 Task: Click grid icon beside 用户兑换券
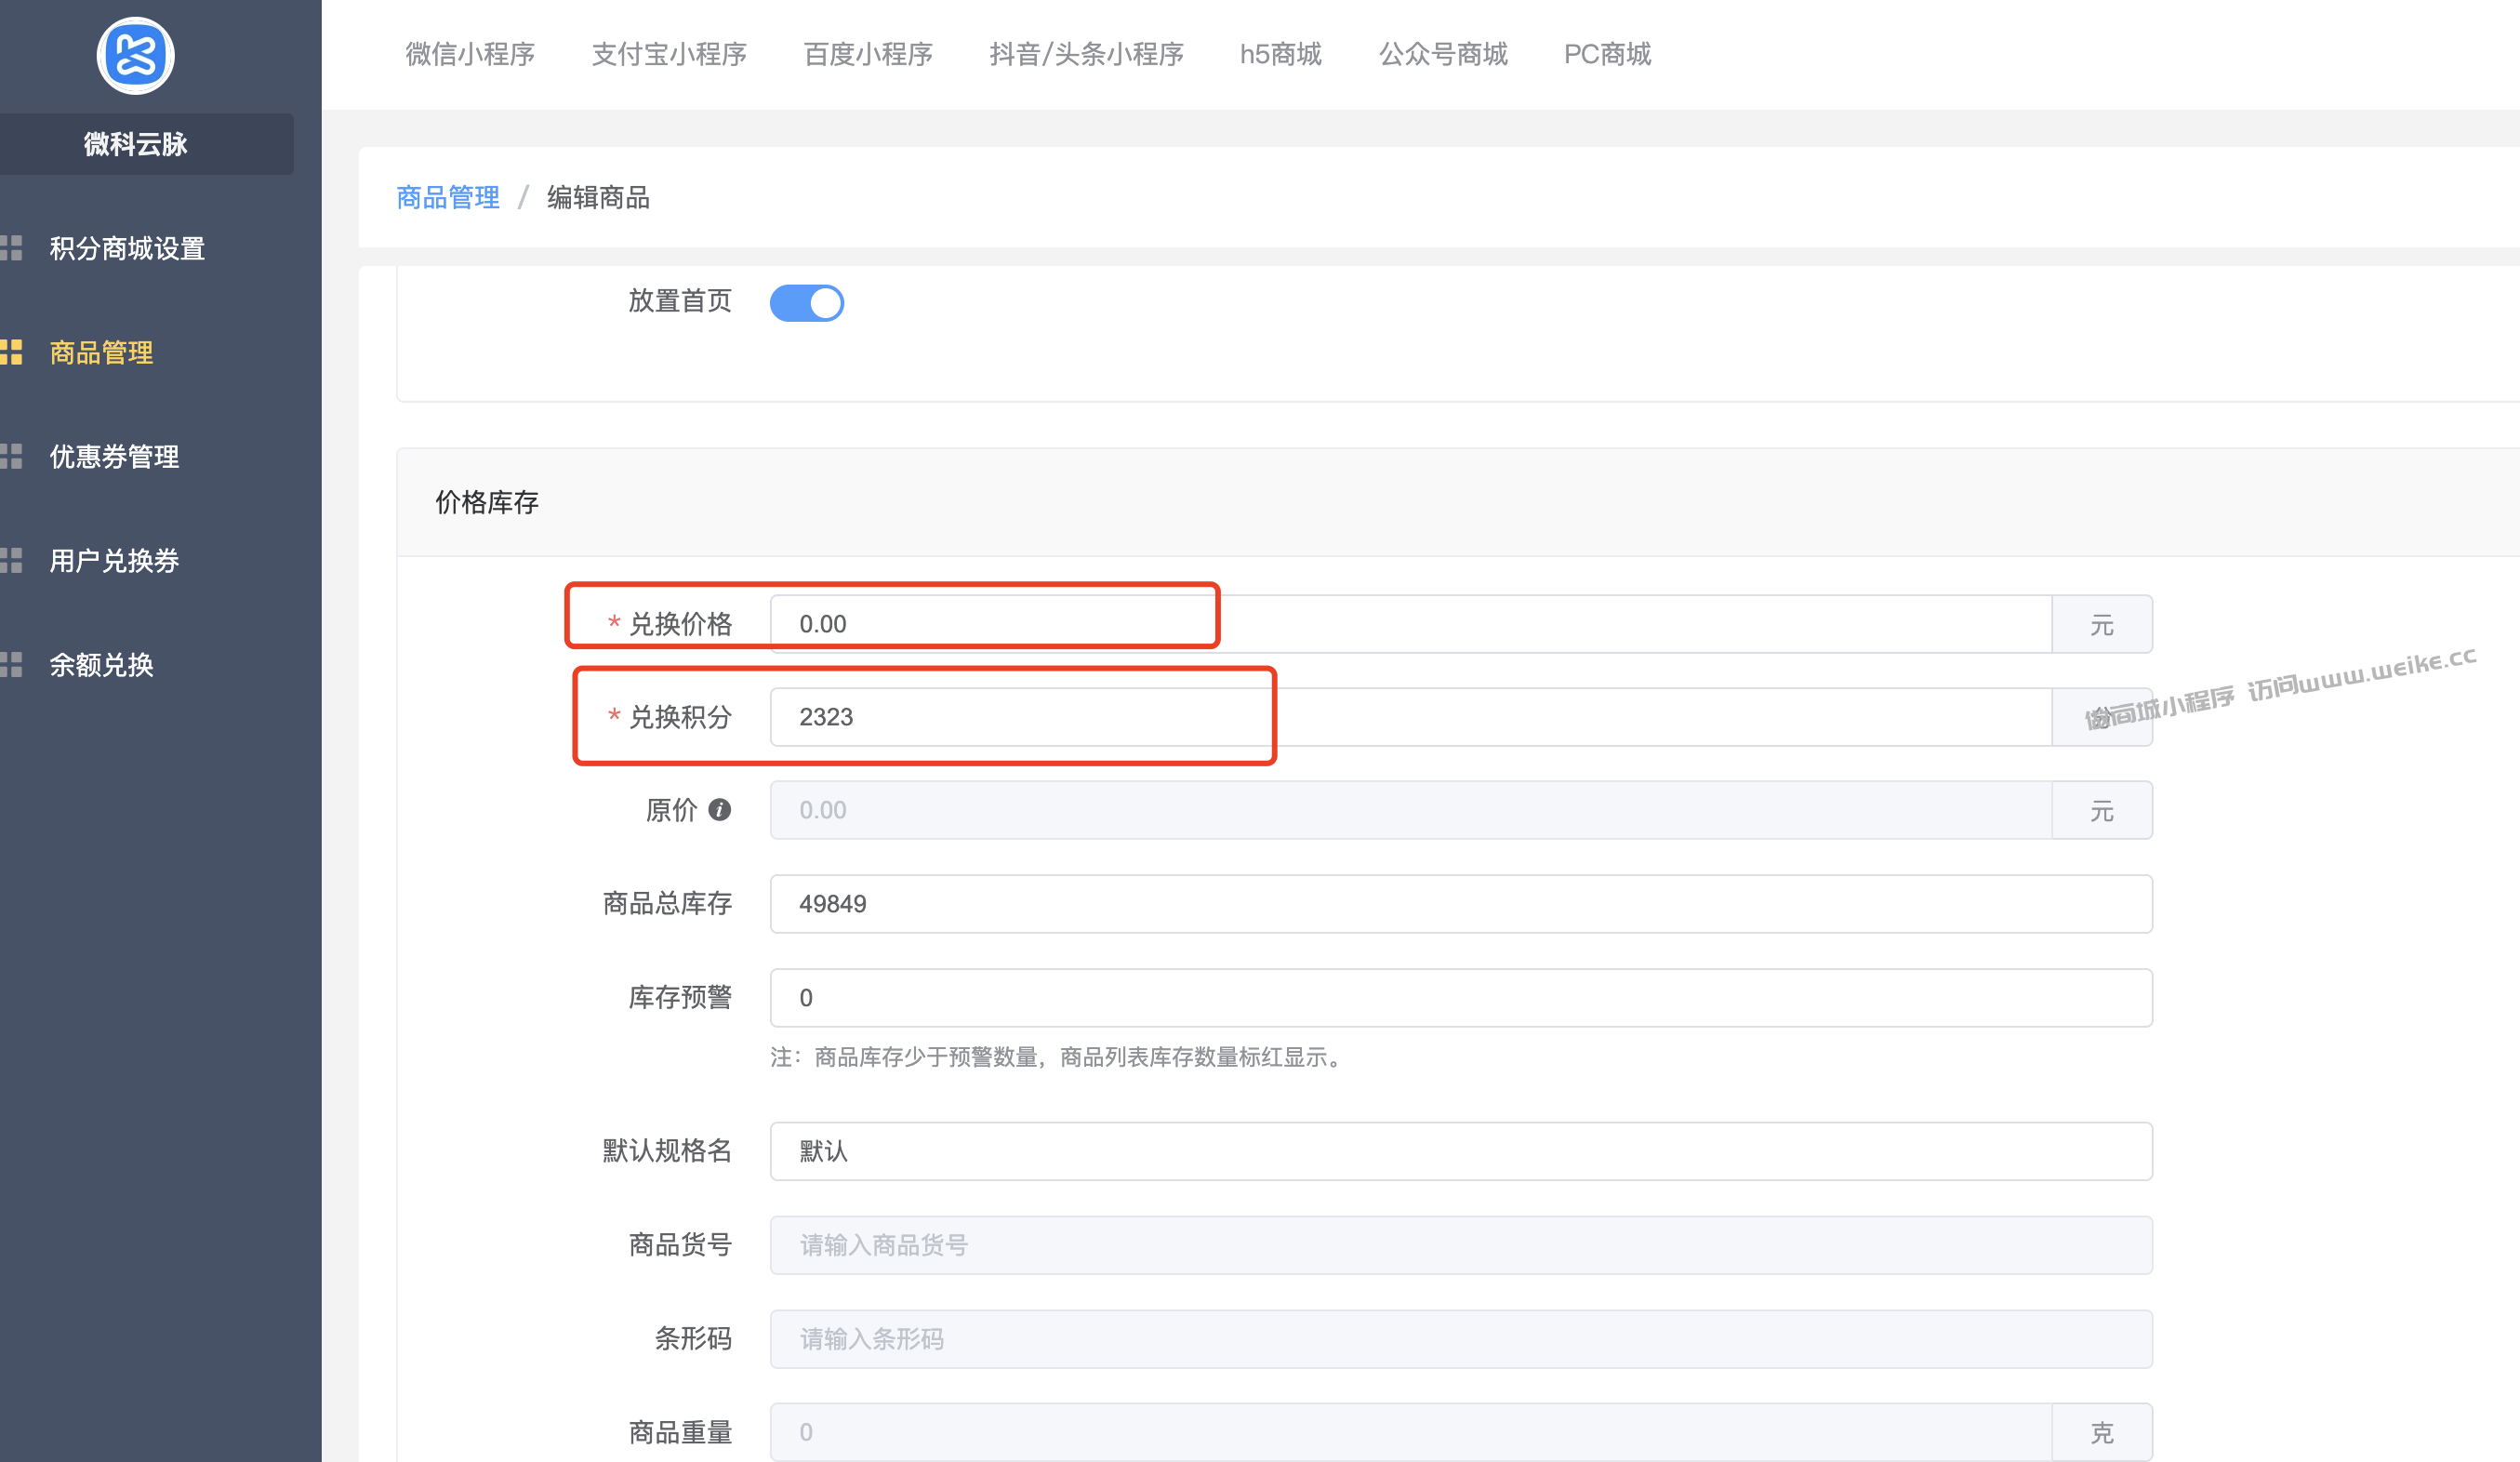click(11, 560)
